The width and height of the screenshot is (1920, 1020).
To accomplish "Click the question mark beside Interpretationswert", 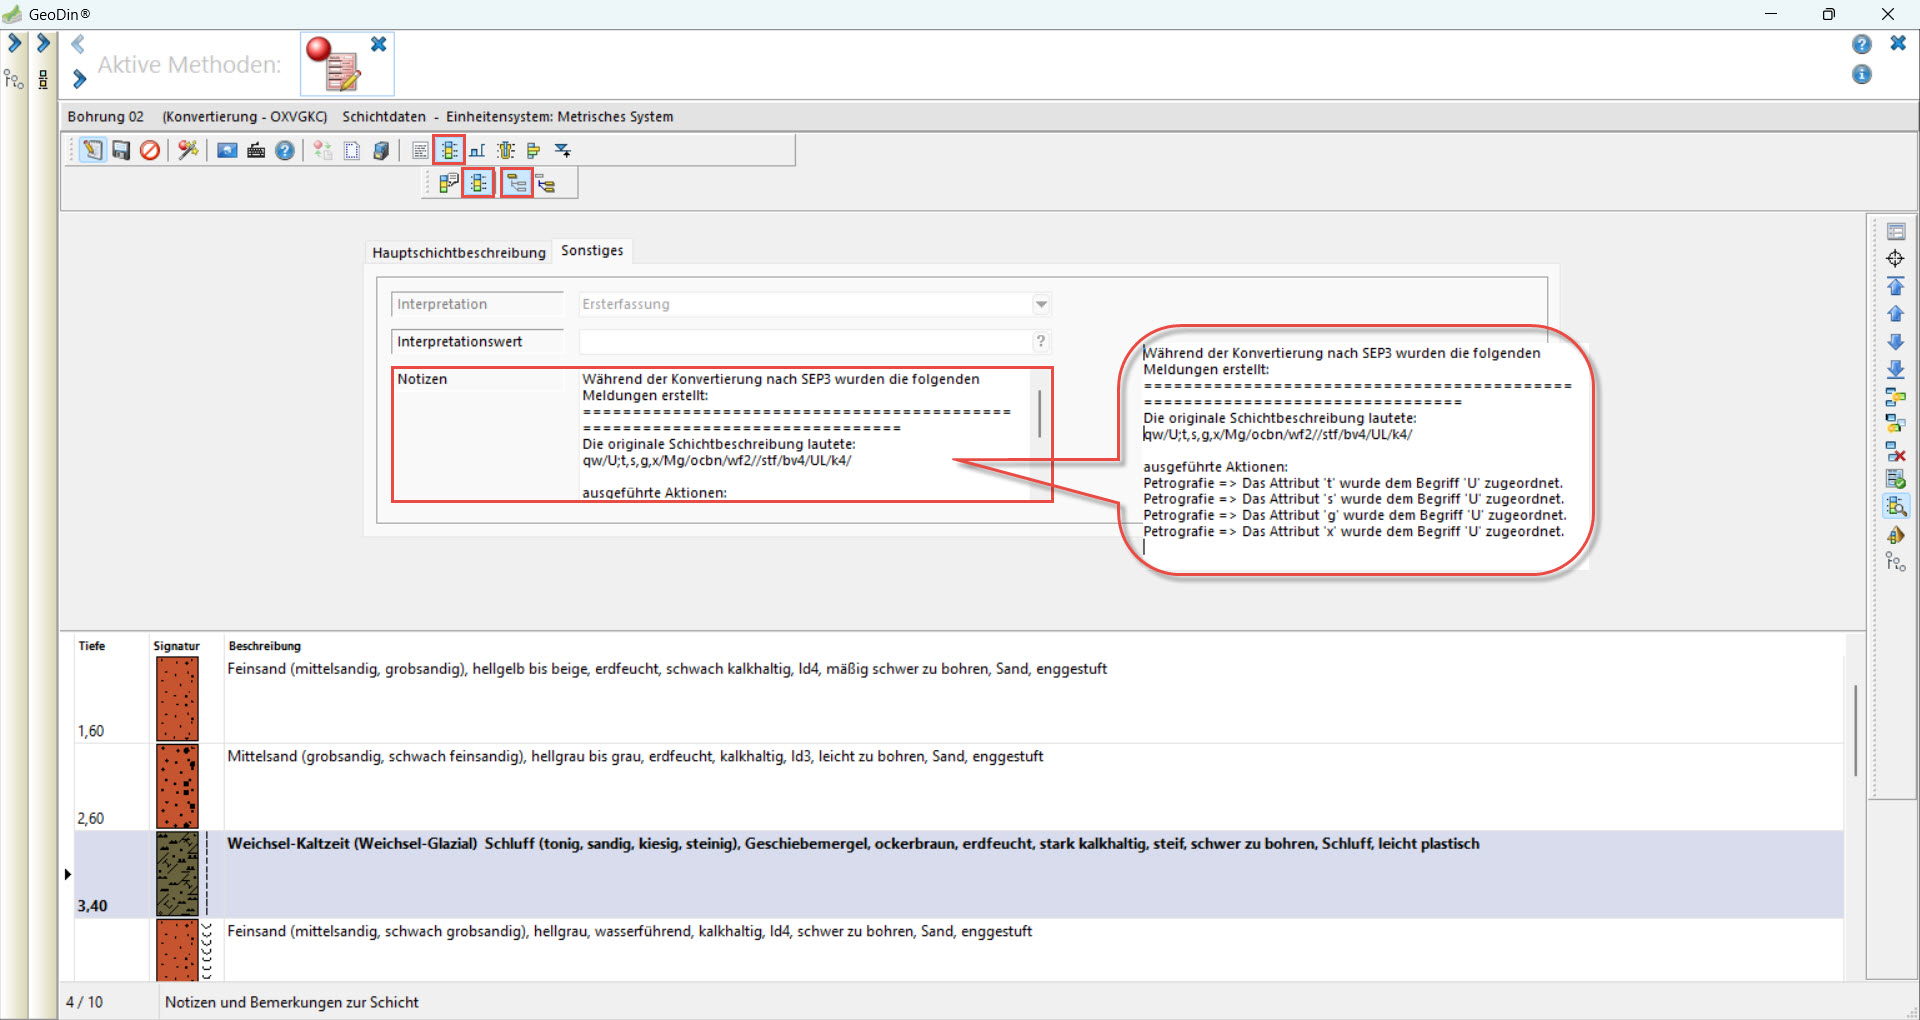I will [x=1040, y=341].
